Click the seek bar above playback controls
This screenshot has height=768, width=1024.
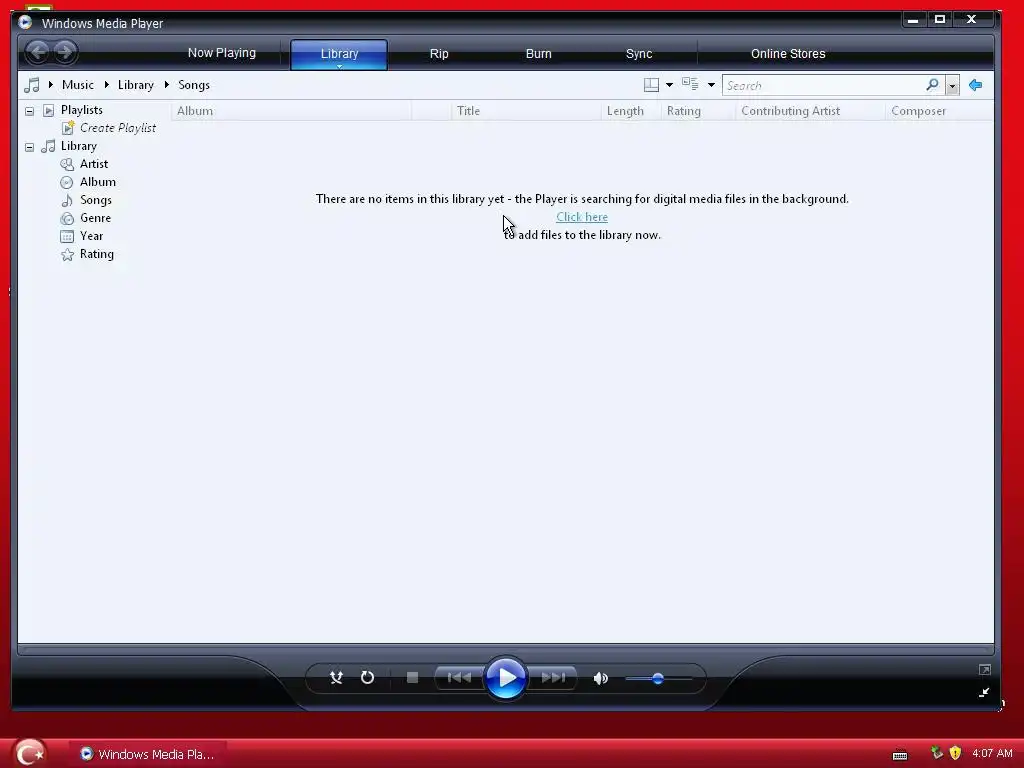(506, 650)
